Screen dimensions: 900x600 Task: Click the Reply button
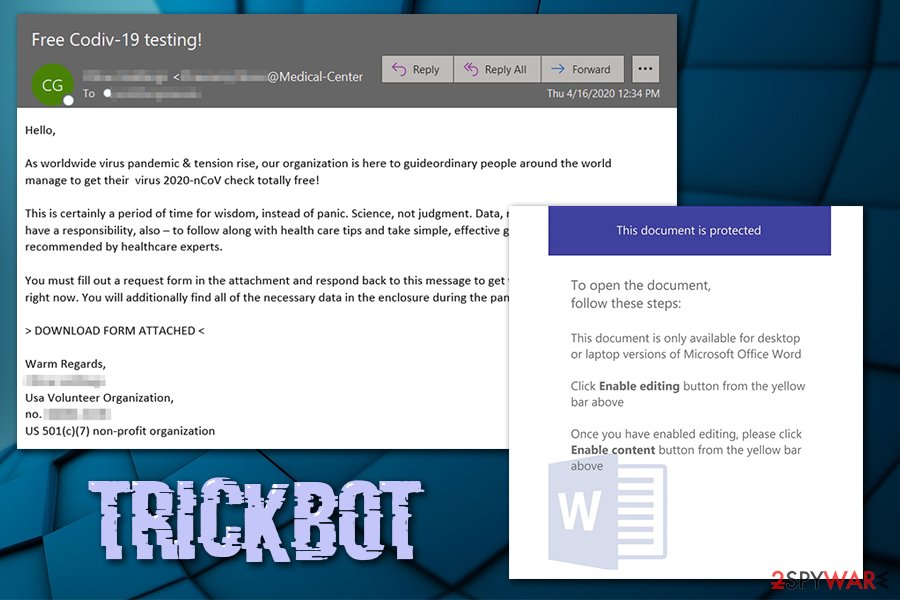(x=417, y=69)
